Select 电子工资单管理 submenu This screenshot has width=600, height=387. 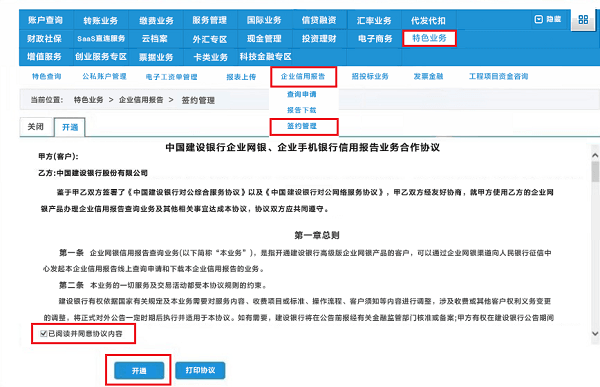(x=171, y=77)
